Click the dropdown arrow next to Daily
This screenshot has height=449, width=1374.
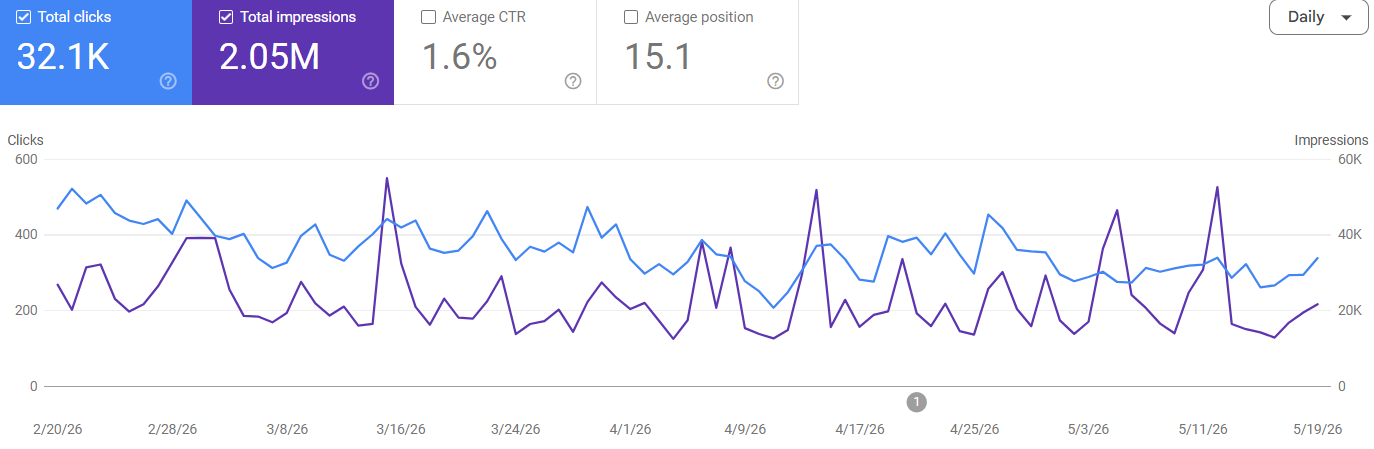(x=1346, y=18)
